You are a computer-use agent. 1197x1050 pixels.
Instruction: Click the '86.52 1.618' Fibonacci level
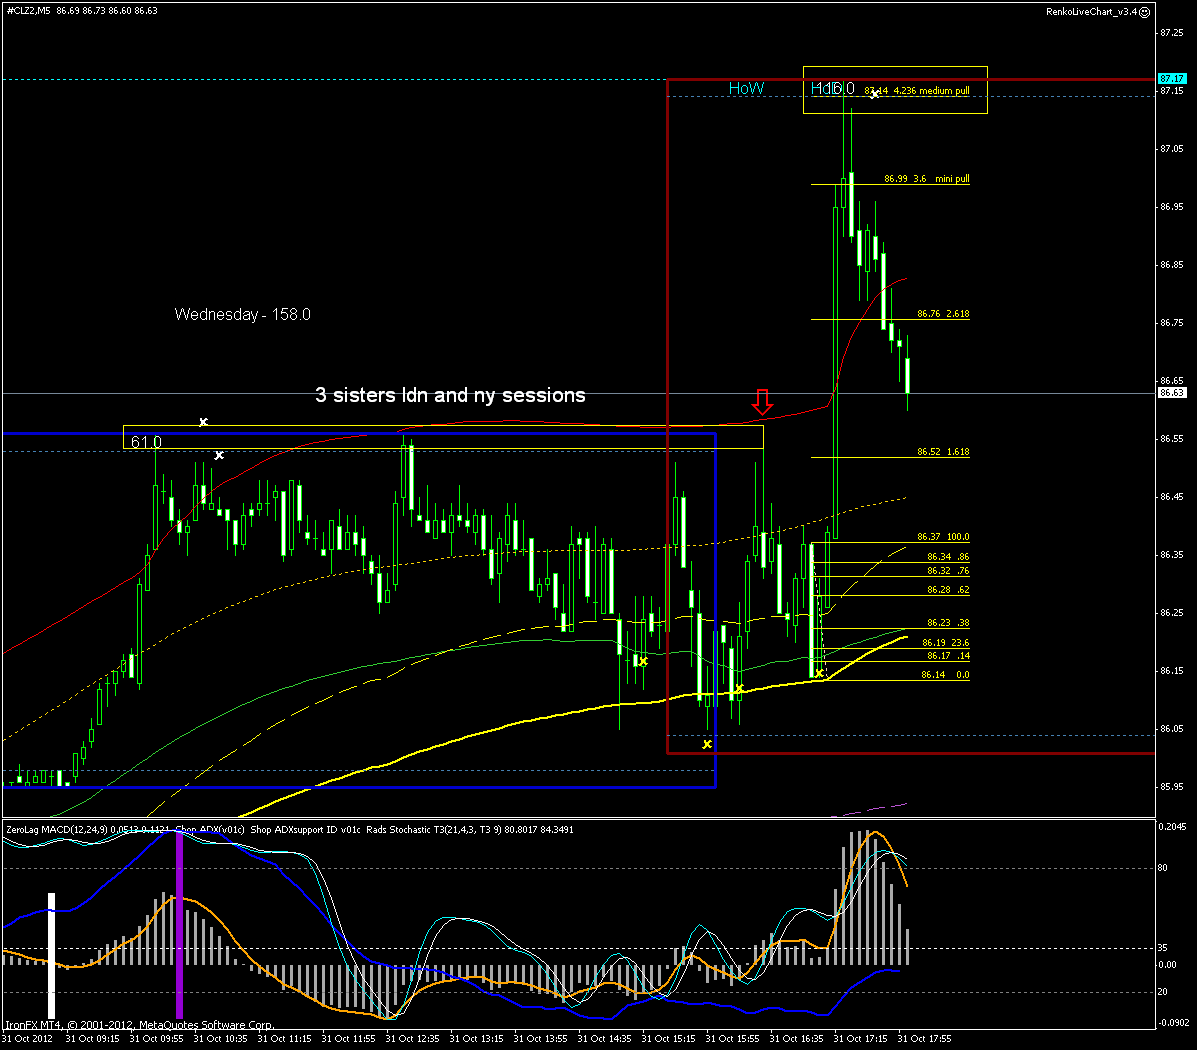coord(943,452)
